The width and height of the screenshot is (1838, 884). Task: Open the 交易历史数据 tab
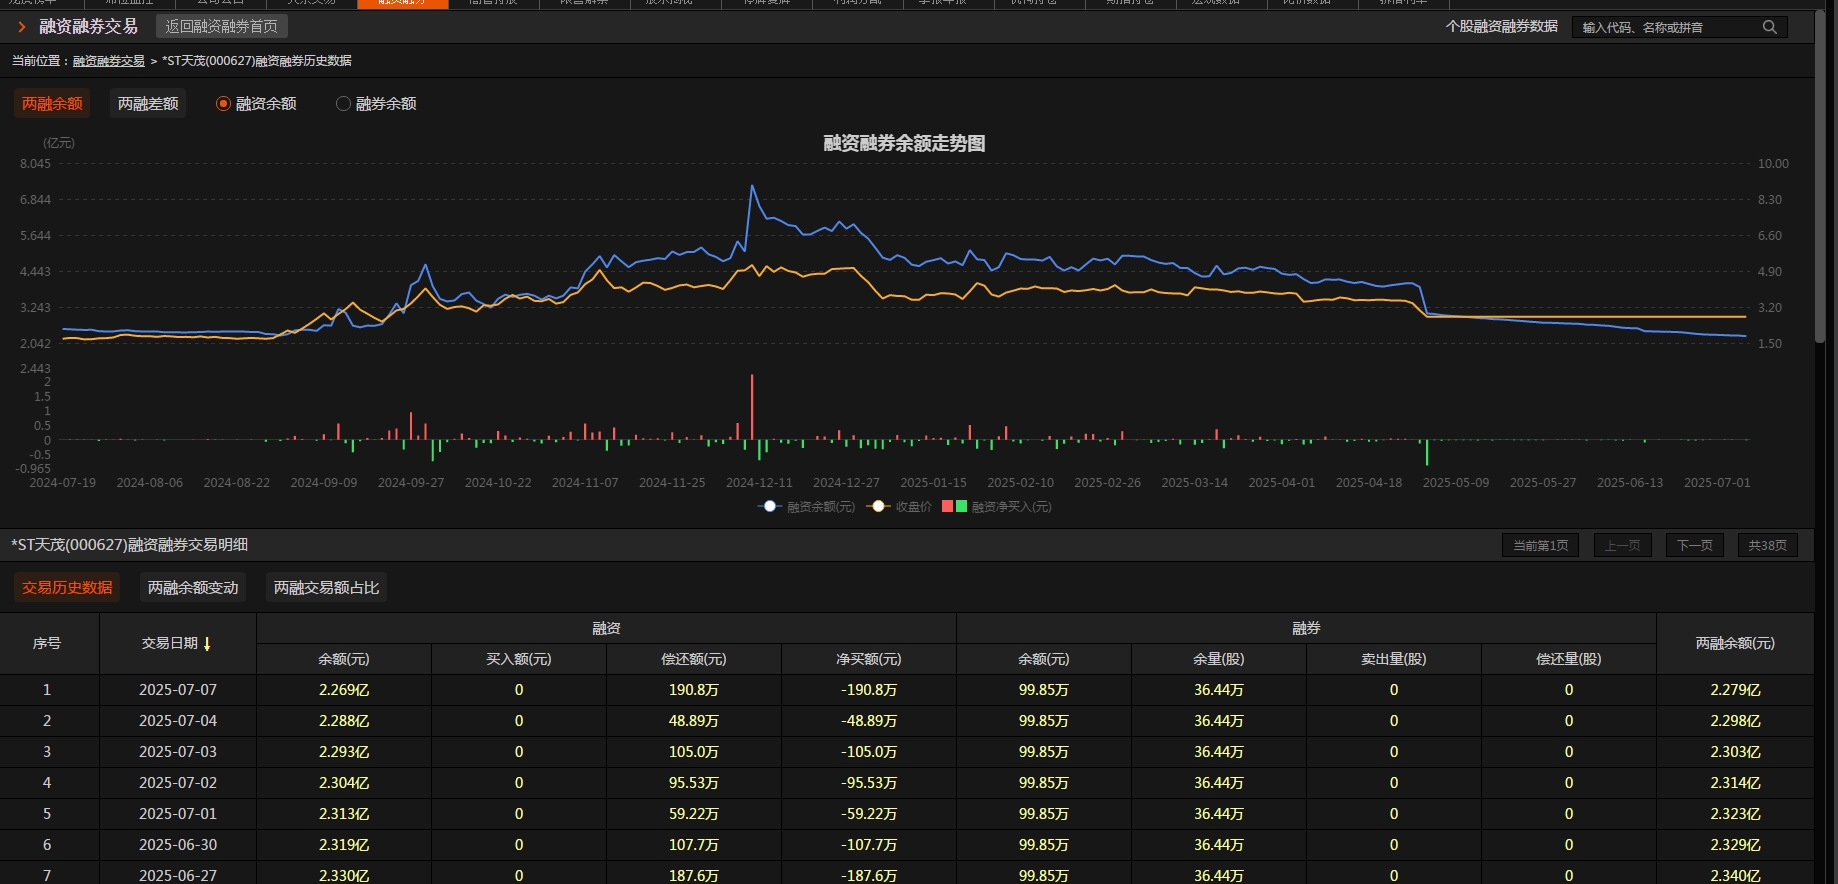67,588
